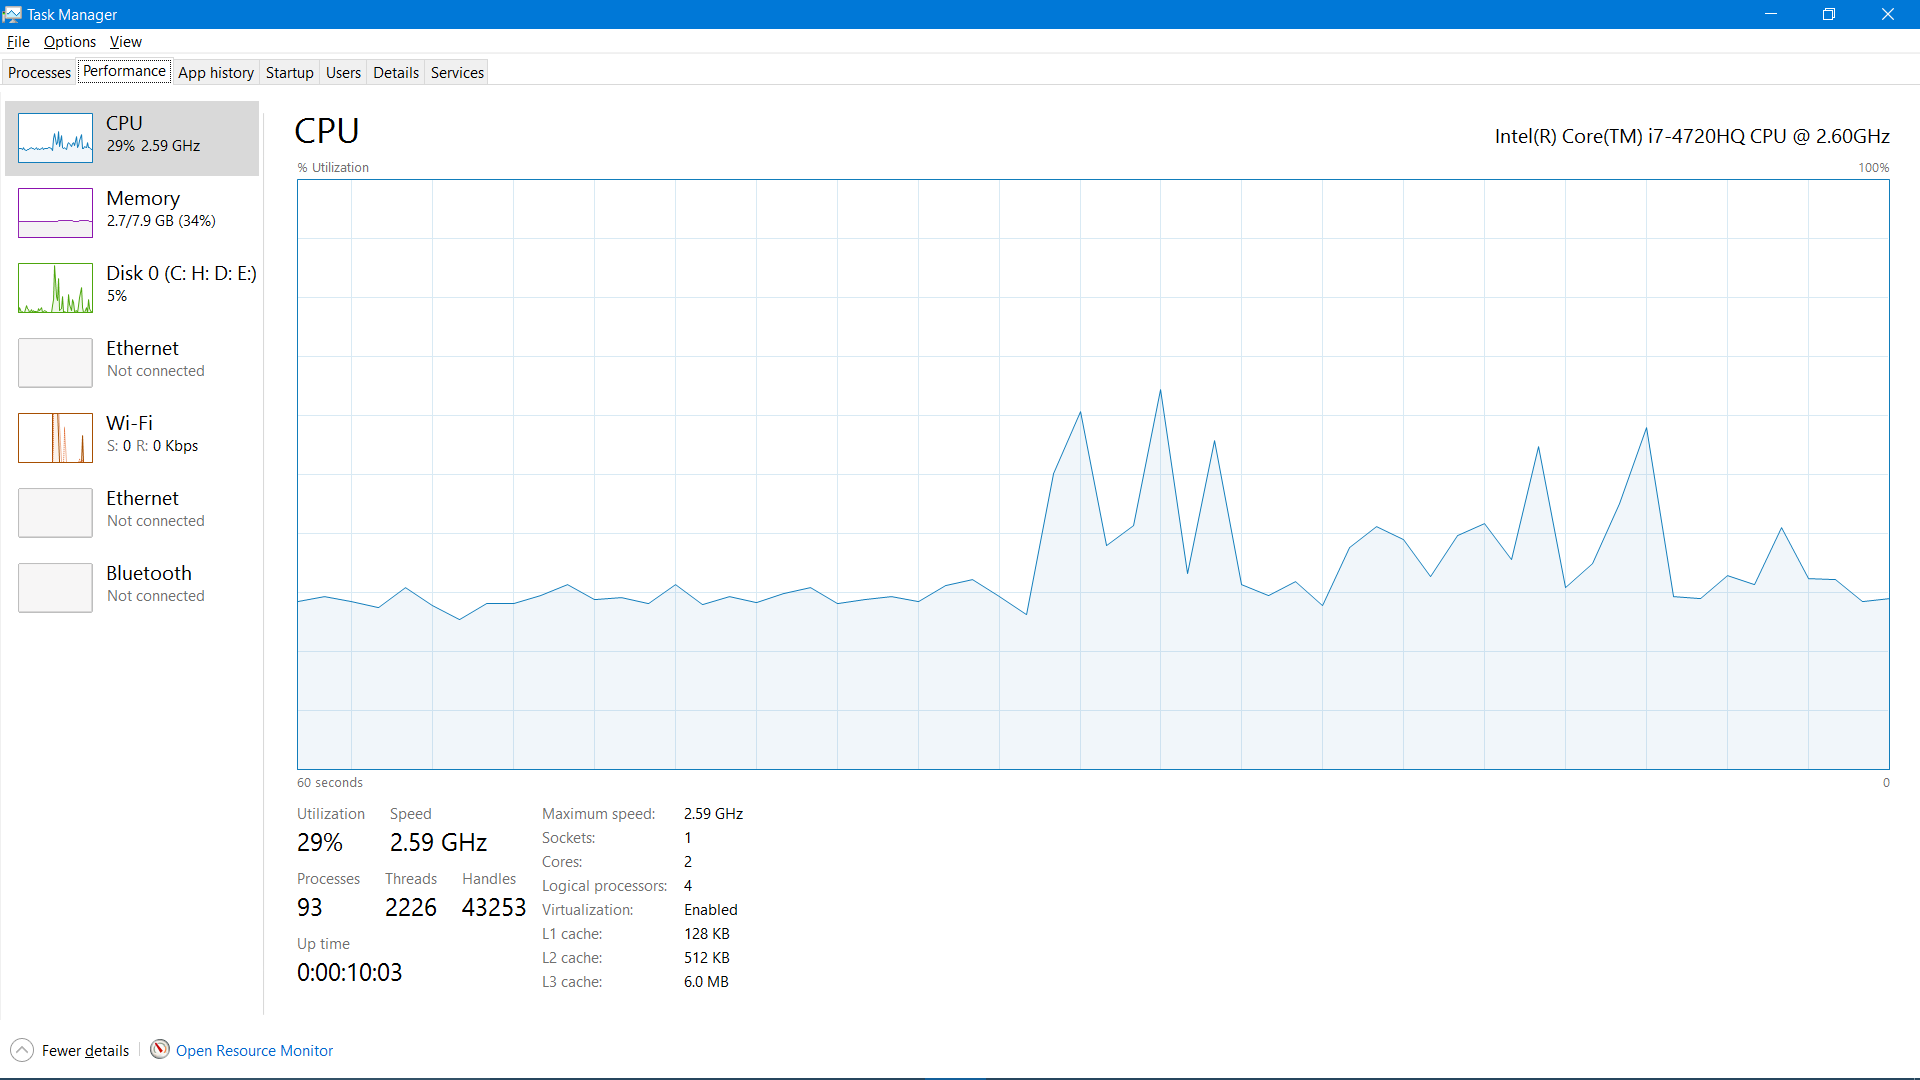Click the Threads count 2226

point(411,908)
